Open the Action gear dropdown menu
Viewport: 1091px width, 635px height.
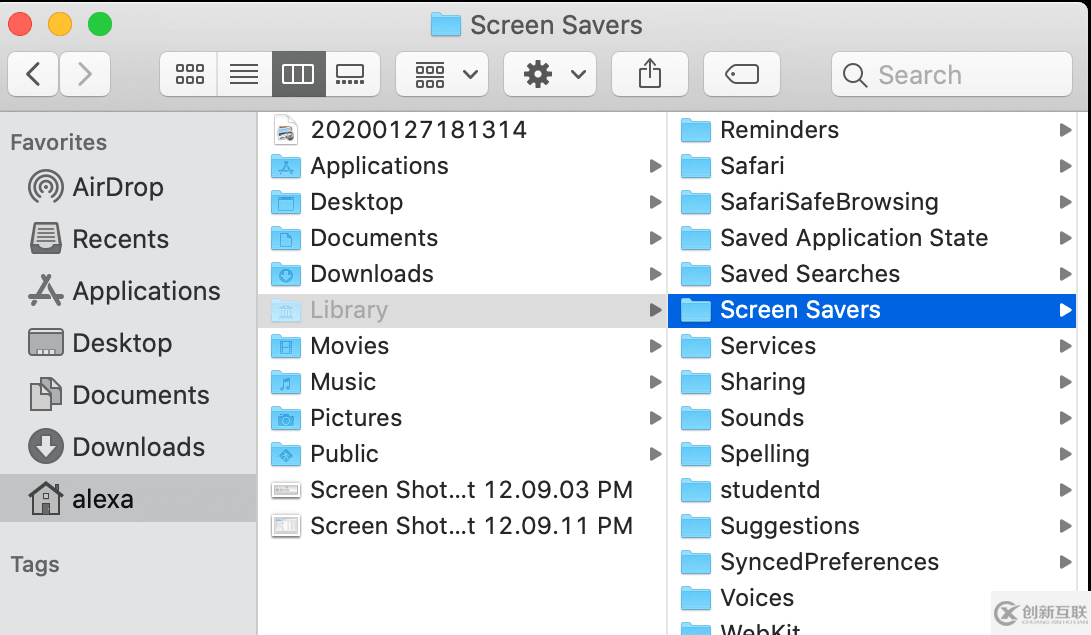pyautogui.click(x=550, y=75)
